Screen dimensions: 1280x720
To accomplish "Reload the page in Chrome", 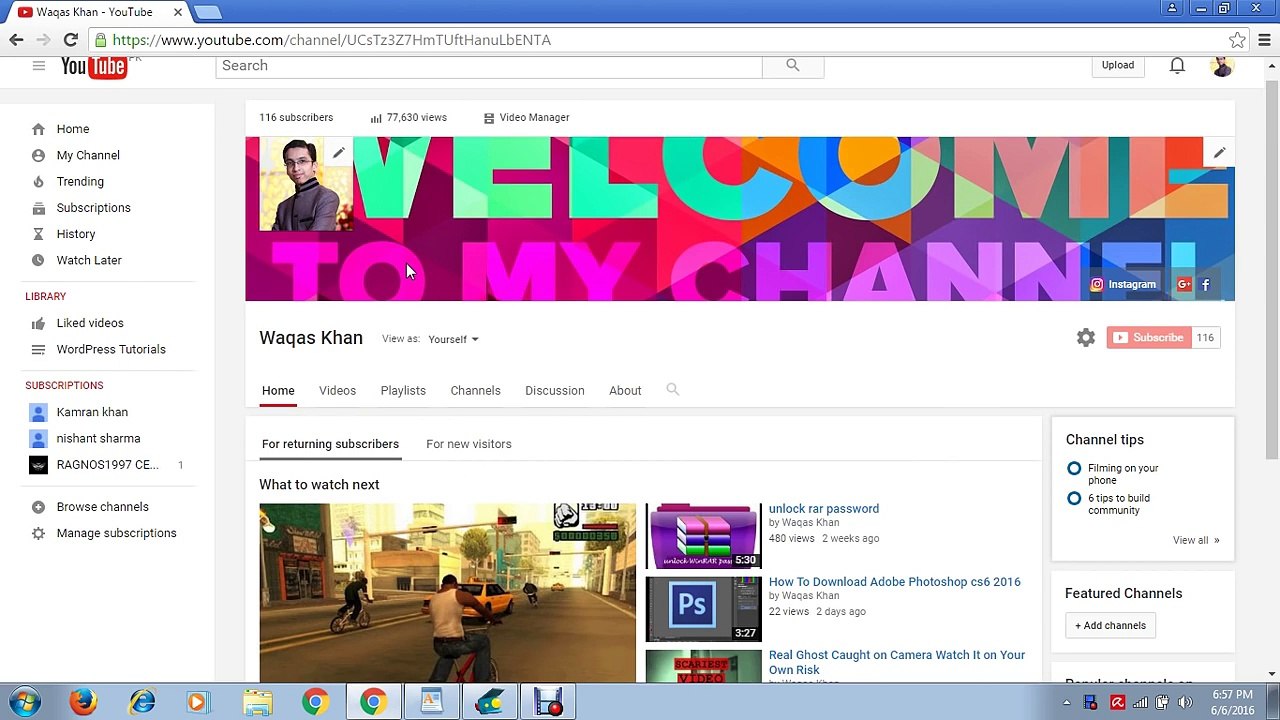I will [x=70, y=40].
